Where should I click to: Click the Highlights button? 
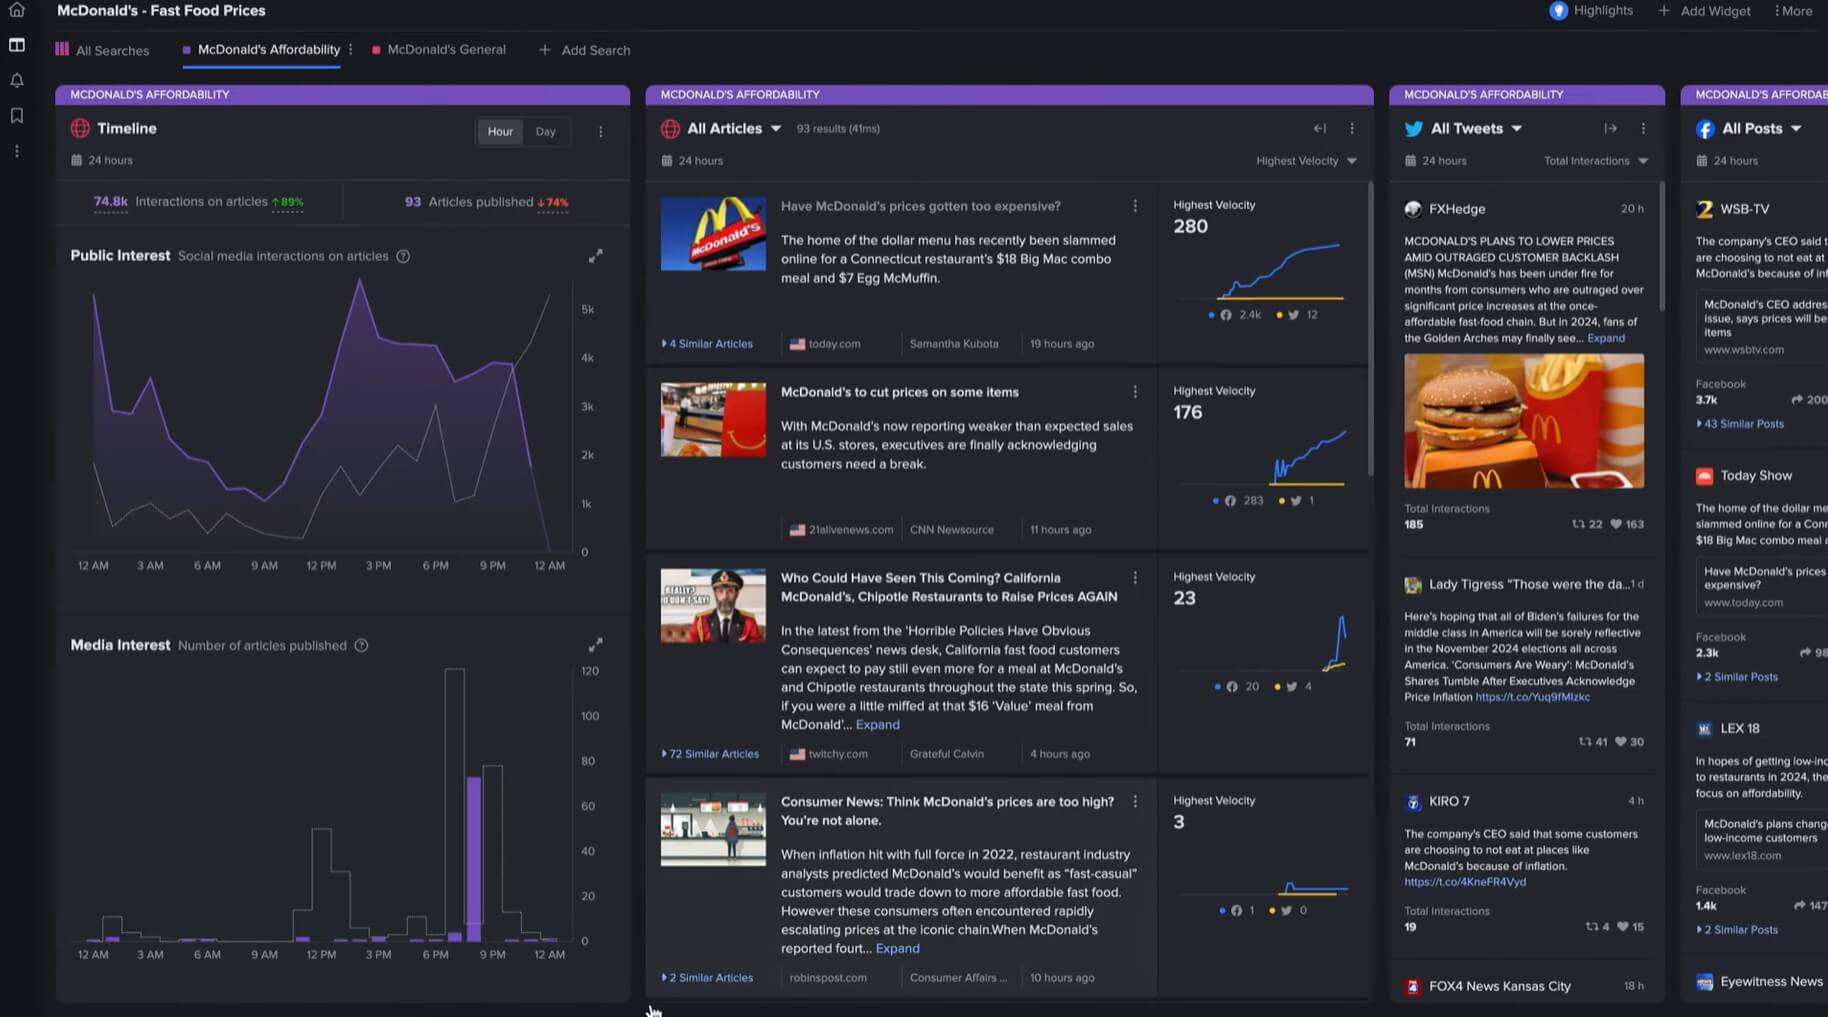pyautogui.click(x=1591, y=11)
